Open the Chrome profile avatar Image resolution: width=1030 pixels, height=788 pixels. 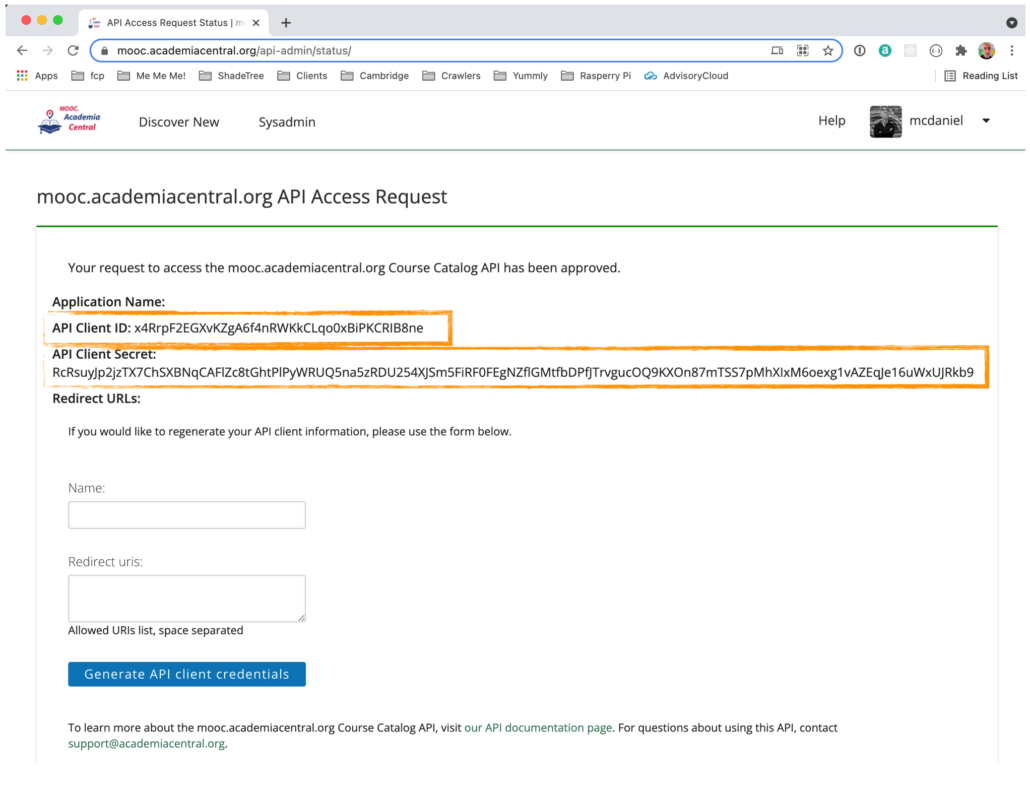(987, 51)
